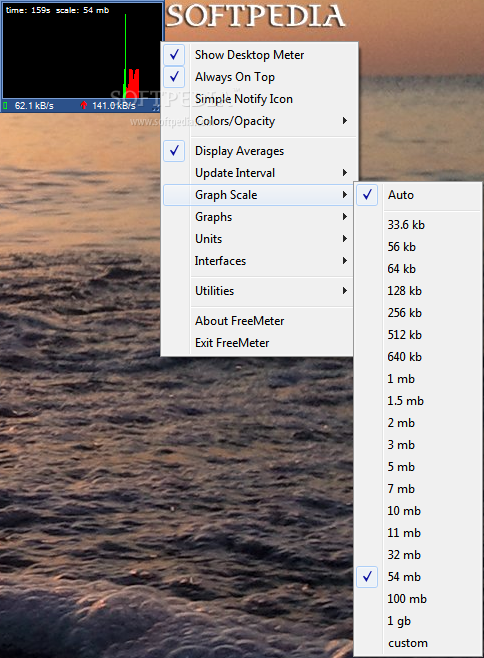484x658 pixels.
Task: Select Auto graph scale
Action: [x=418, y=195]
